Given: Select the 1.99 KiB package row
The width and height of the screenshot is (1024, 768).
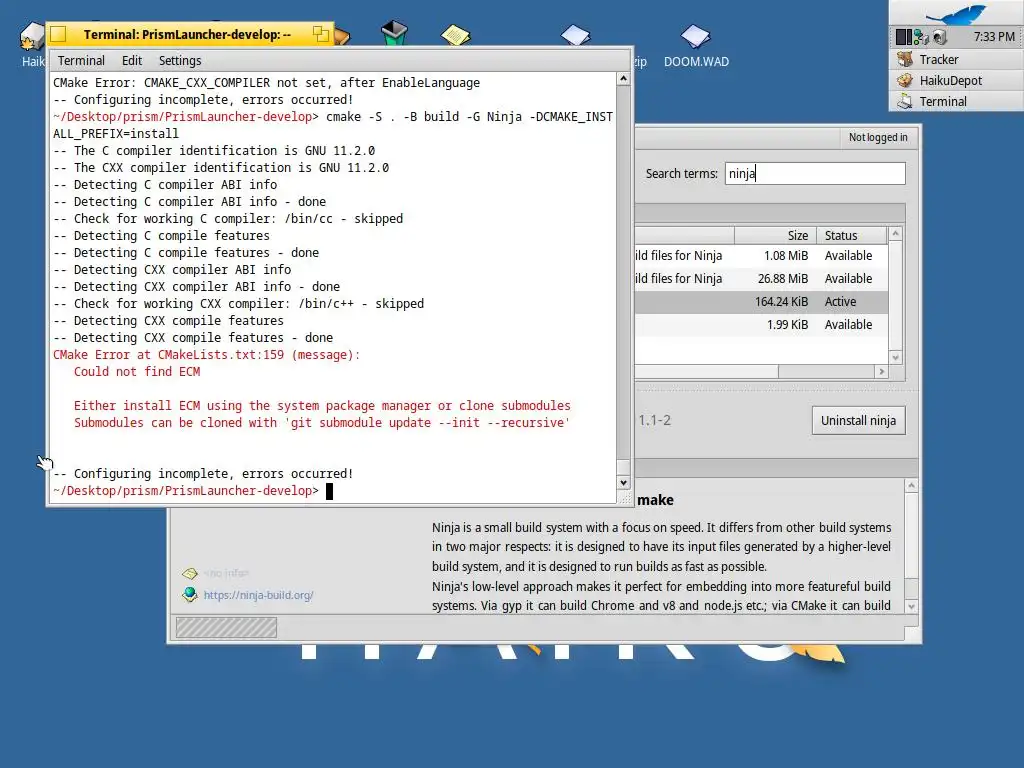Looking at the screenshot, I should tap(761, 325).
